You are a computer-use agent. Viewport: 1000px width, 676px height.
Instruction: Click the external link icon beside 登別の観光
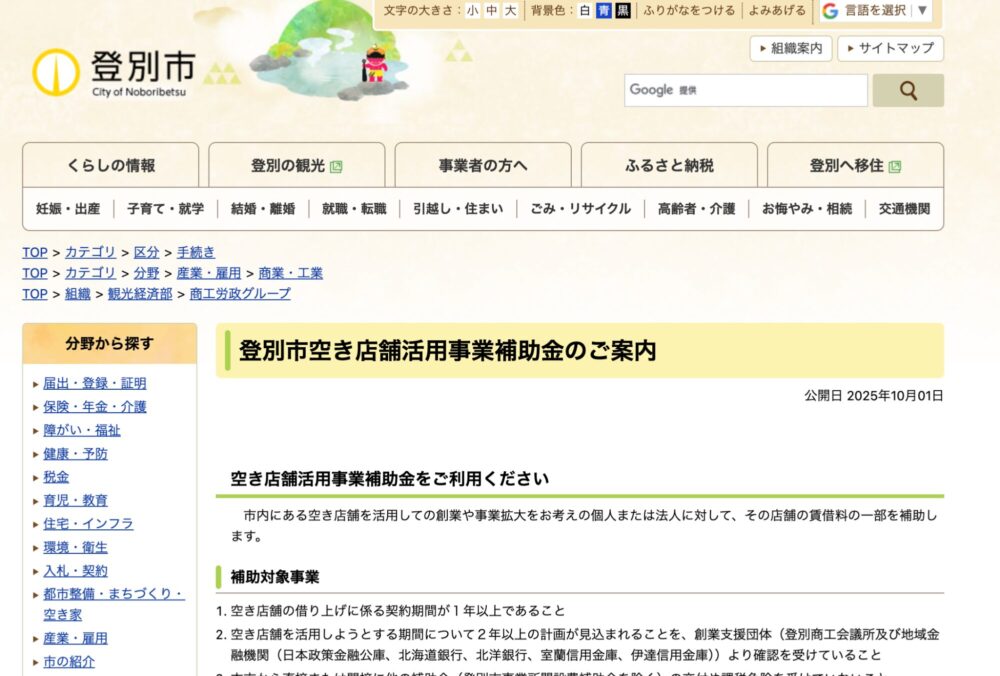(x=336, y=166)
